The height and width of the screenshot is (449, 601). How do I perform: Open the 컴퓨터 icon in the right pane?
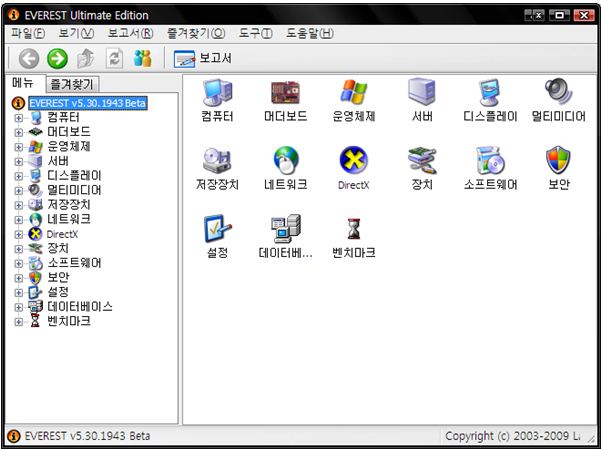click(x=217, y=93)
